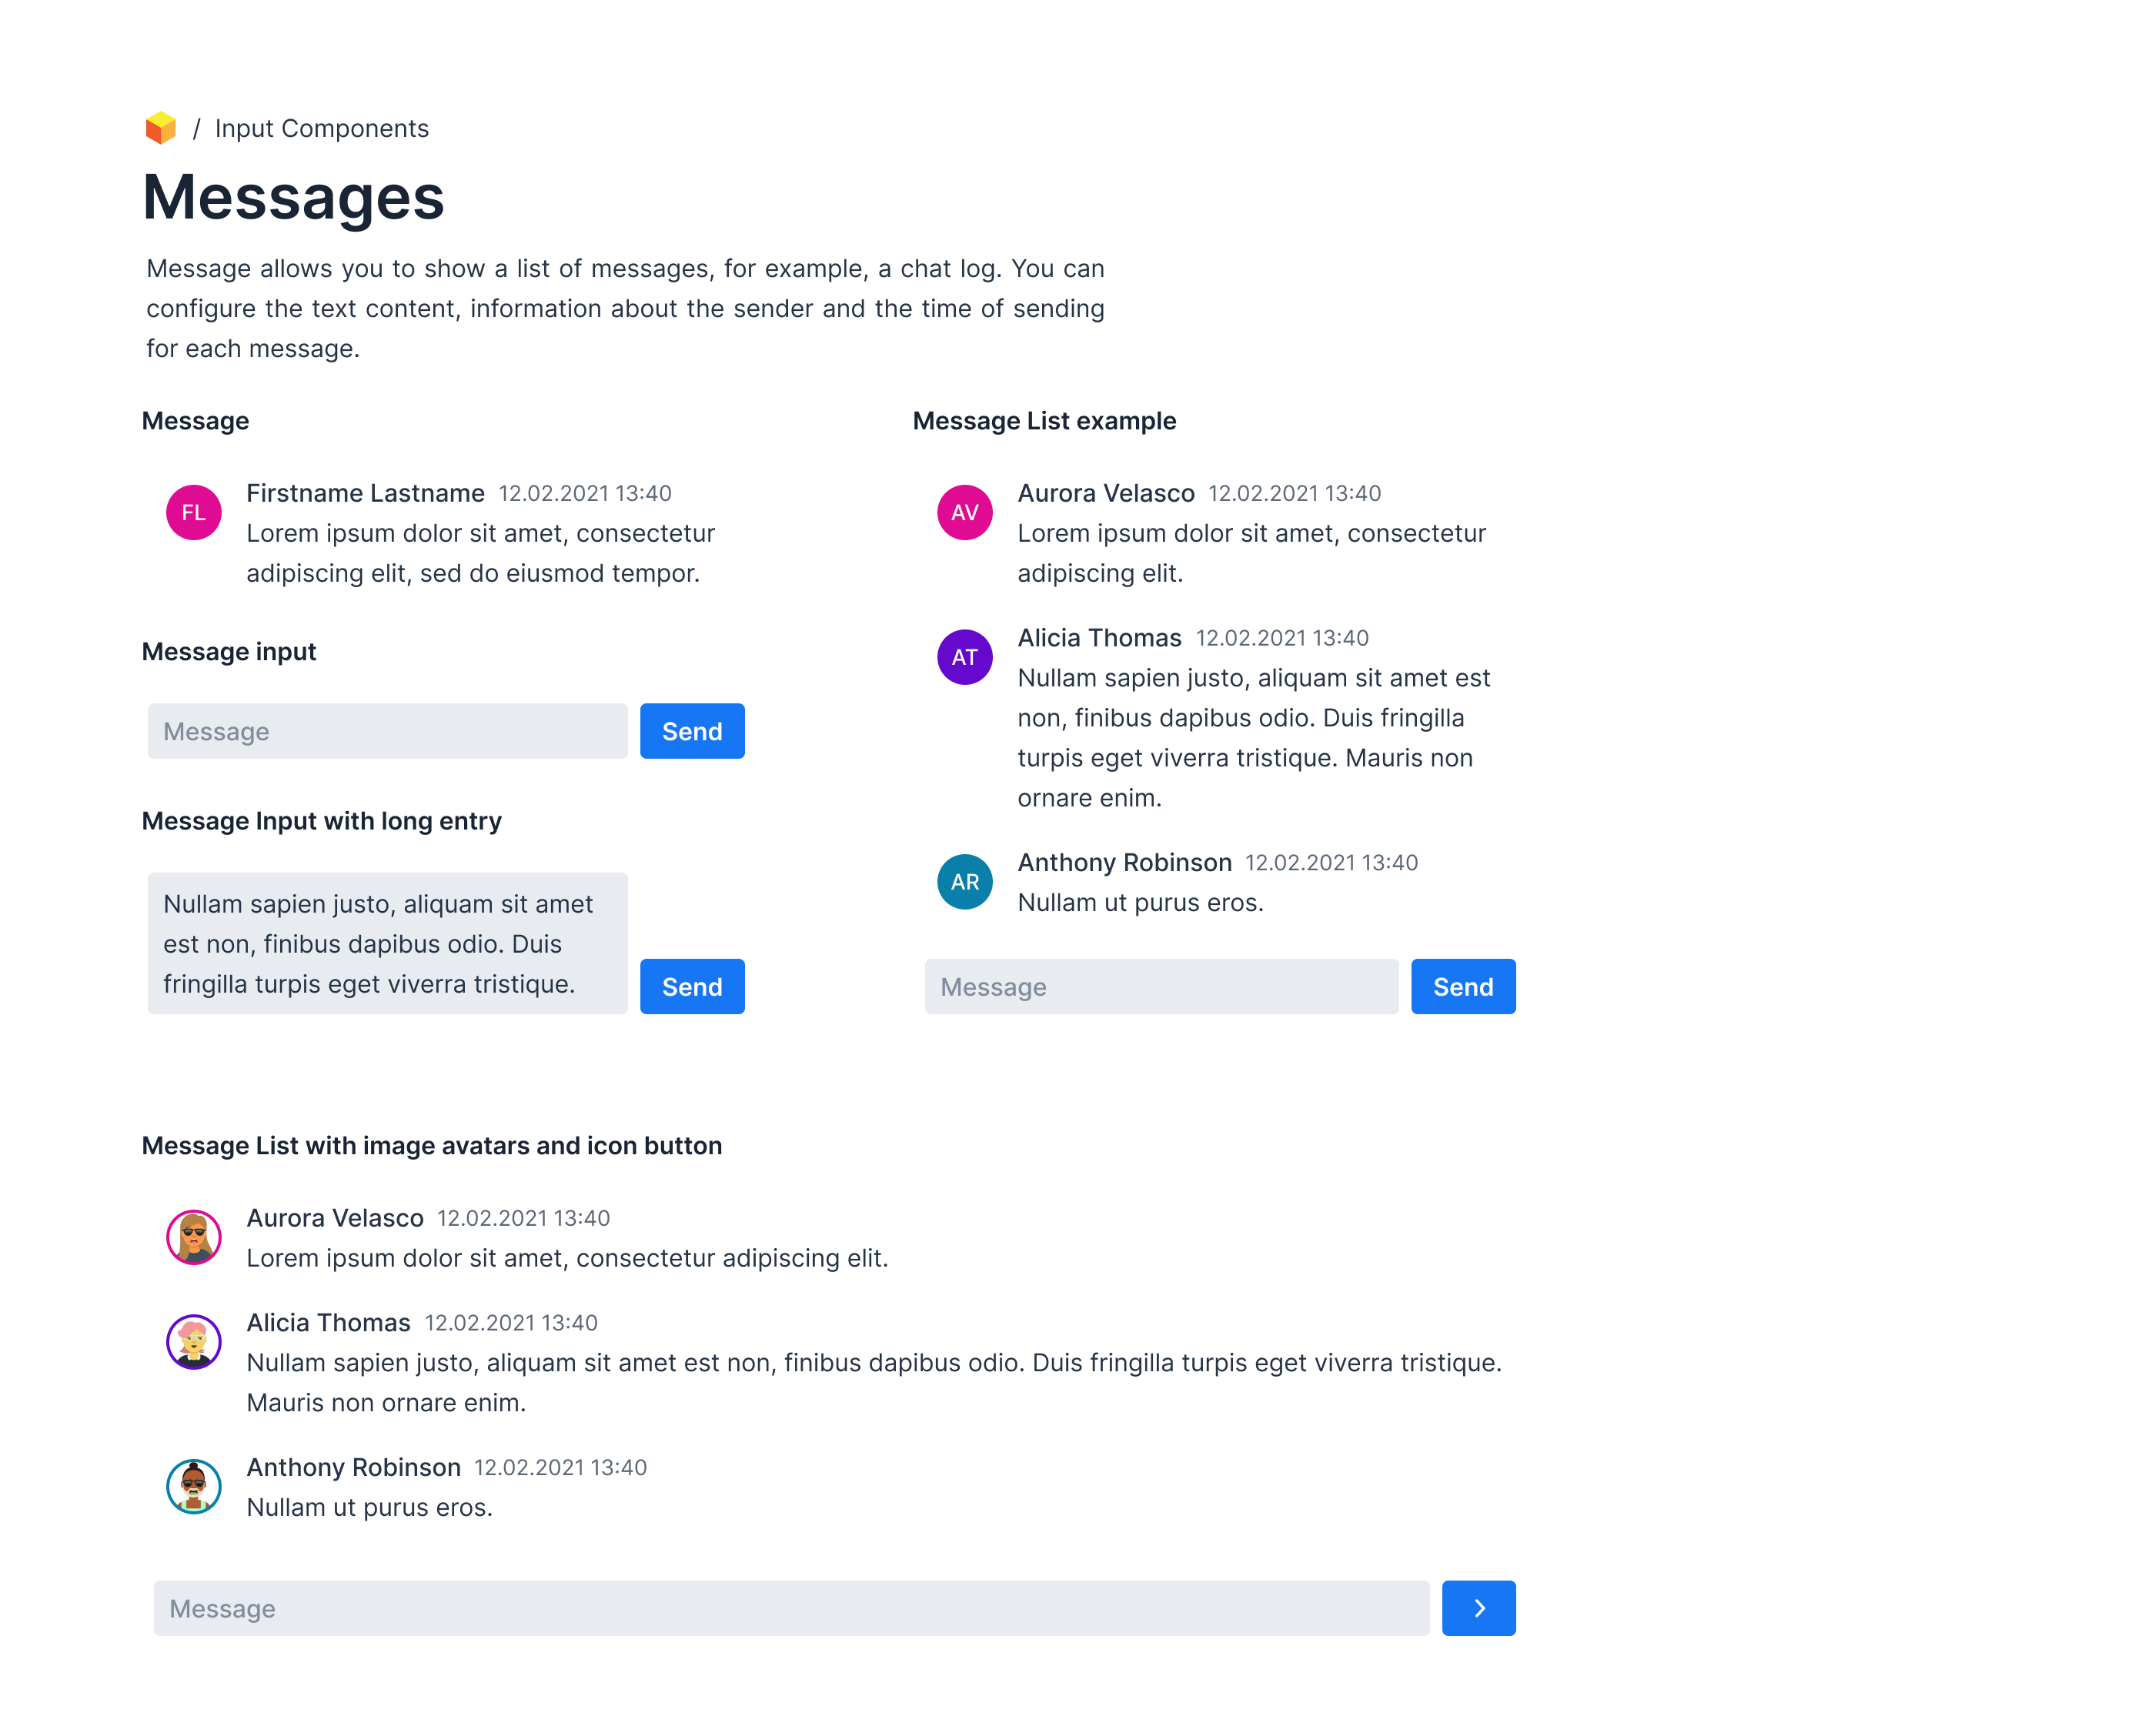Image resolution: width=2155 pixels, height=1736 pixels.
Task: Click Send beside the long entry input
Action: 692,987
